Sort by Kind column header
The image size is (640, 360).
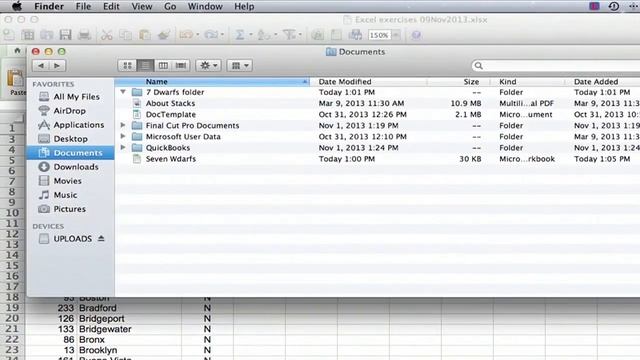tap(527, 82)
